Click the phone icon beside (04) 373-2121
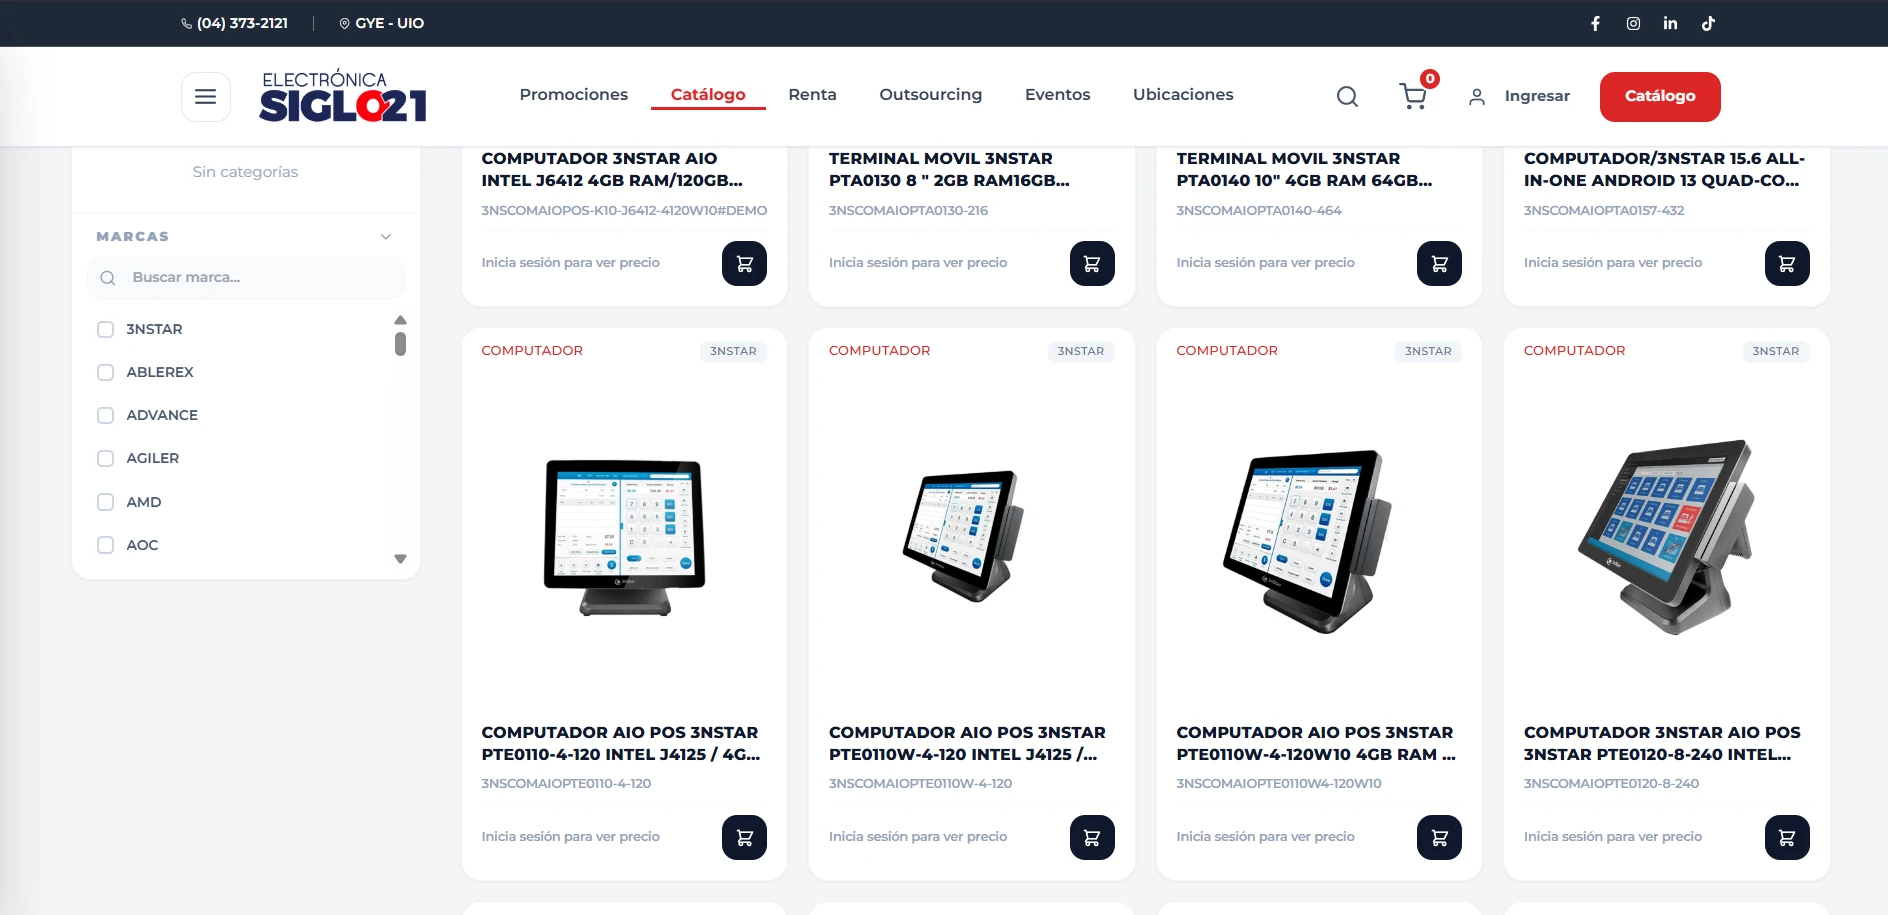Viewport: 1888px width, 915px height. [186, 23]
